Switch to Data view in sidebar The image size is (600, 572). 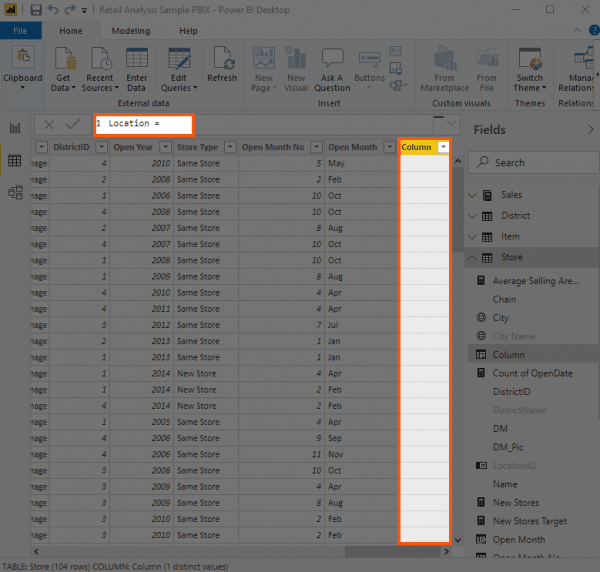[15, 161]
